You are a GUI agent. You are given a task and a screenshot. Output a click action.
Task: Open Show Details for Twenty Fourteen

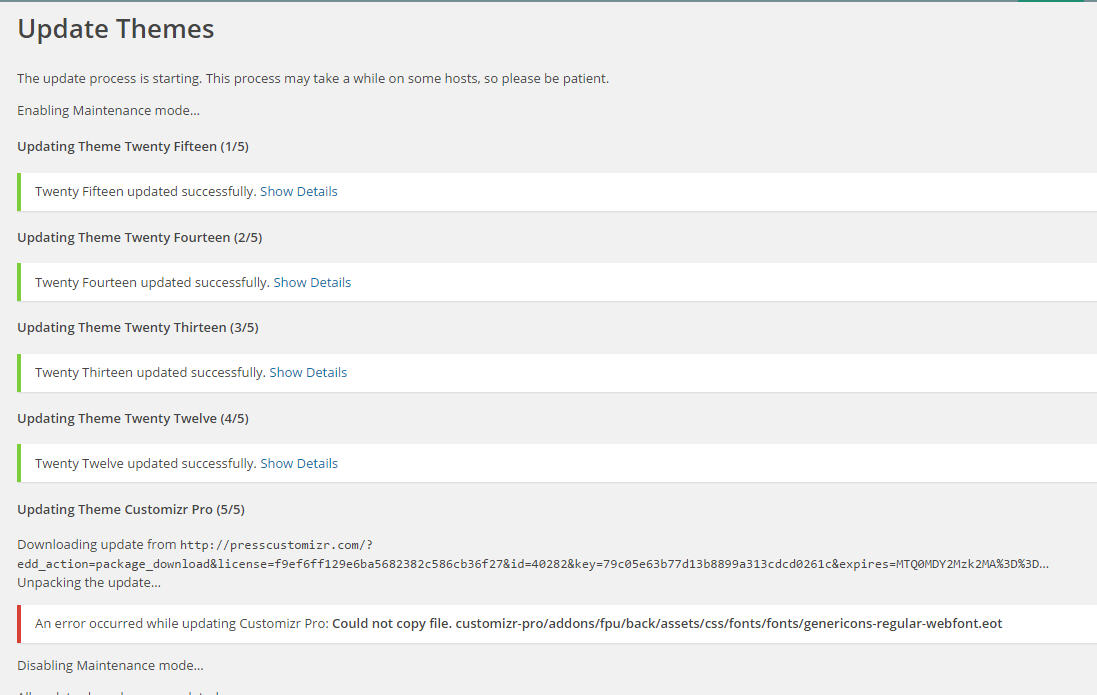coord(312,282)
